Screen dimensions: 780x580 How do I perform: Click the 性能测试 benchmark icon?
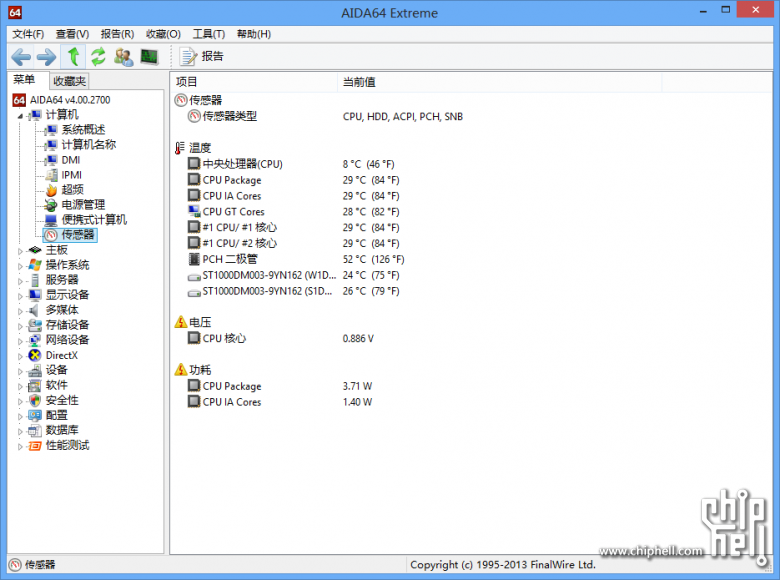click(x=35, y=446)
